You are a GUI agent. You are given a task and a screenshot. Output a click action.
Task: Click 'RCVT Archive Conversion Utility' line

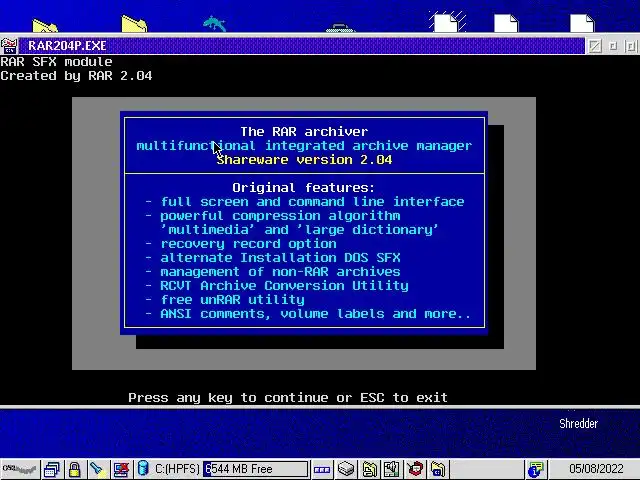tap(284, 285)
